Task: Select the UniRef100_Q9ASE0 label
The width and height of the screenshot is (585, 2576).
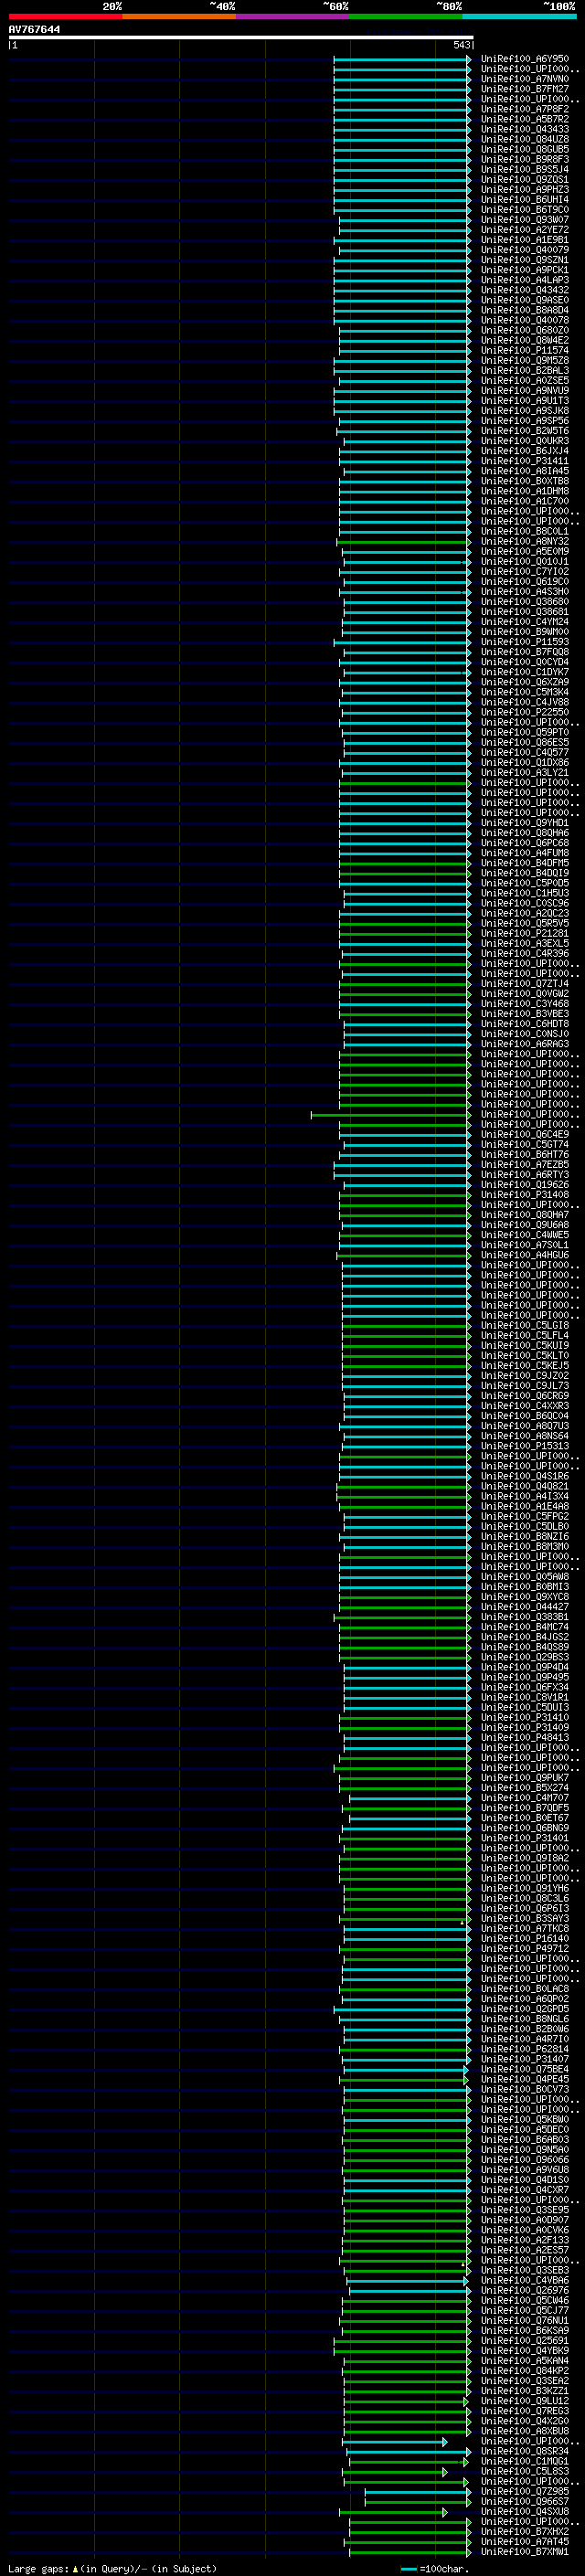Action: (524, 300)
